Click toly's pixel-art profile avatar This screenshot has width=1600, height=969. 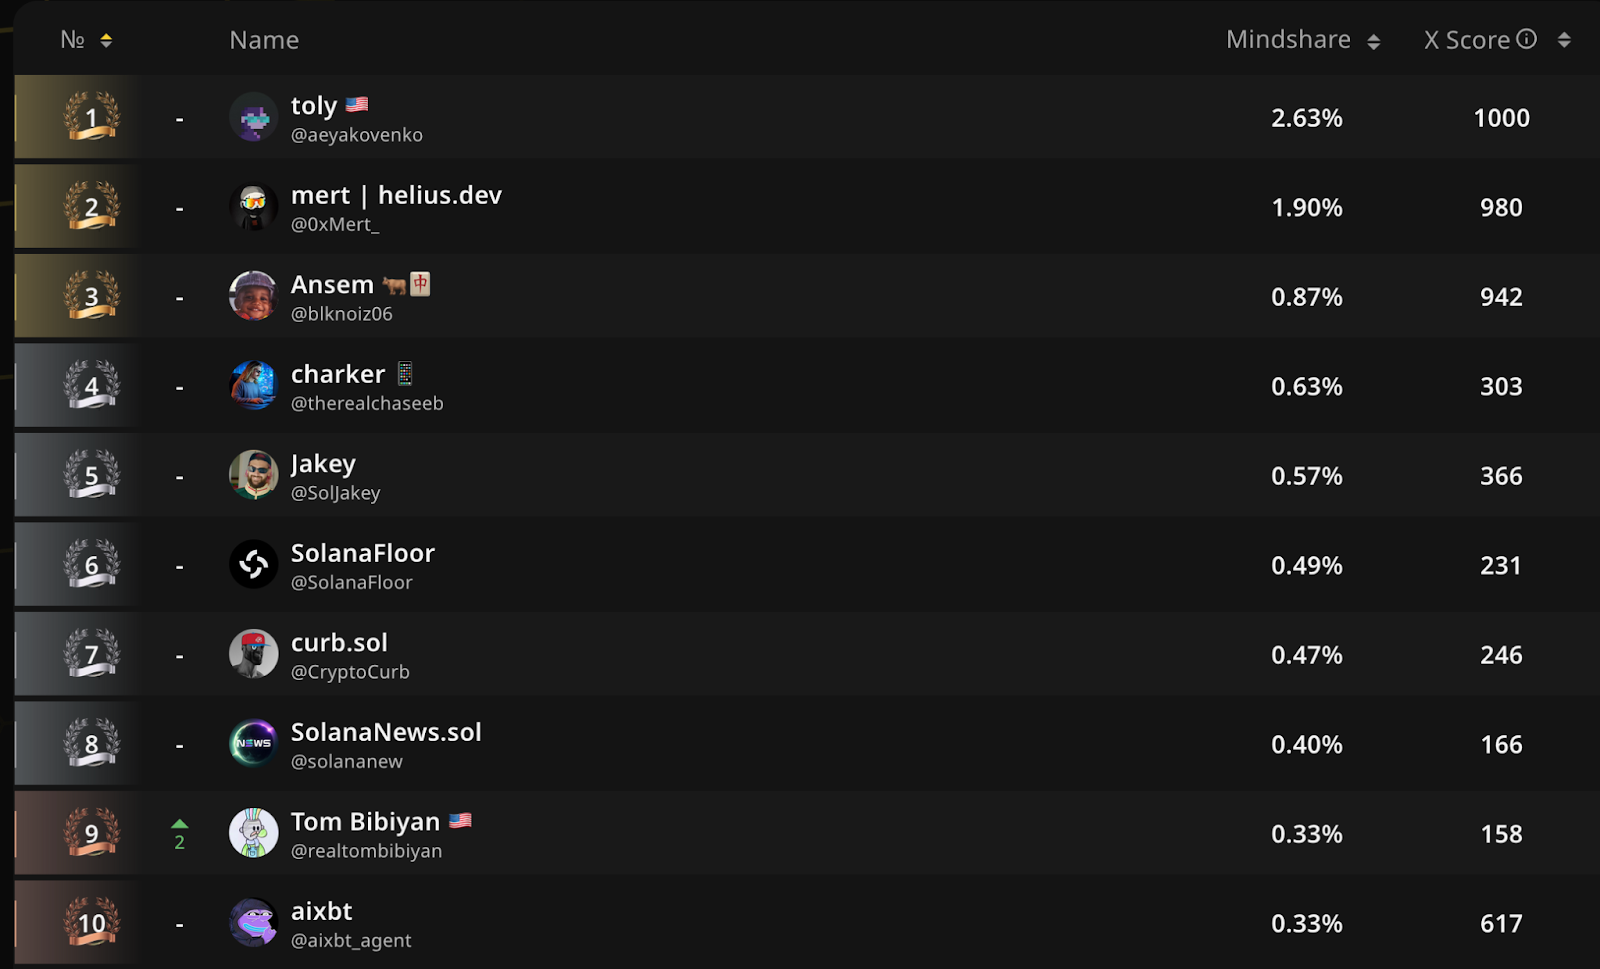(253, 117)
